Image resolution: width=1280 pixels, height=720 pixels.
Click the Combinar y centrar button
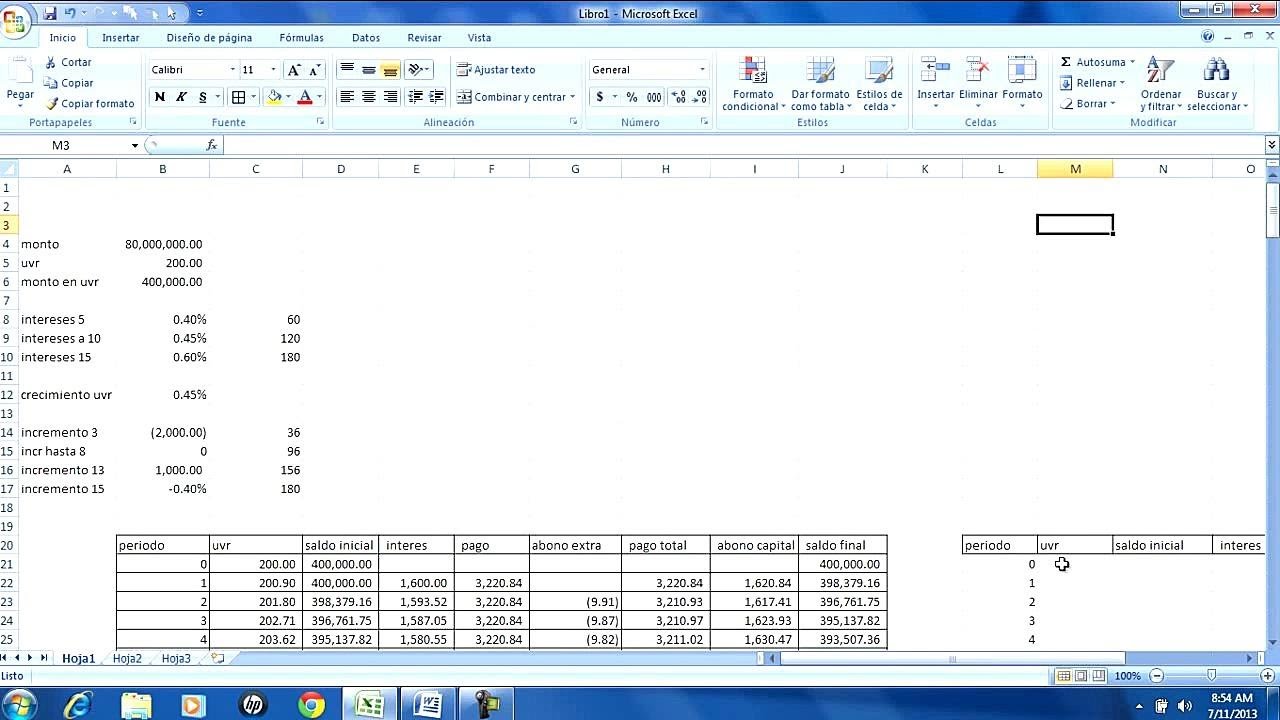coord(511,97)
